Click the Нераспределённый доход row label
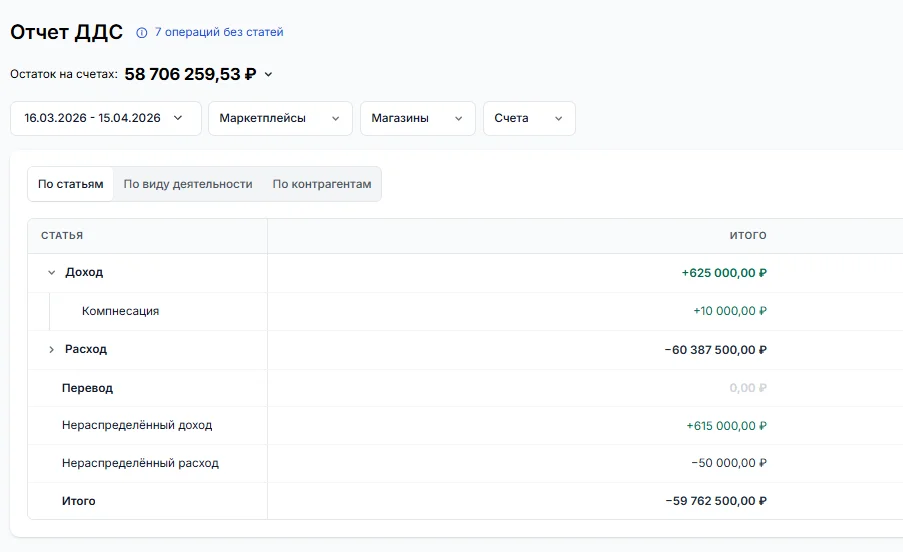The height and width of the screenshot is (552, 903). point(137,425)
